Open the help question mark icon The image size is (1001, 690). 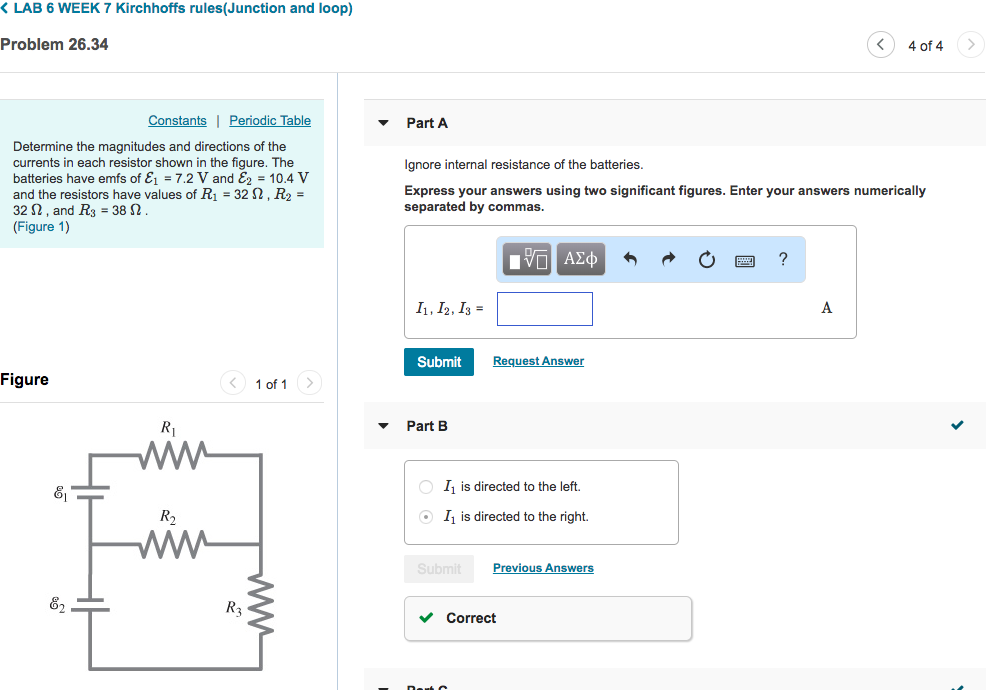point(783,259)
